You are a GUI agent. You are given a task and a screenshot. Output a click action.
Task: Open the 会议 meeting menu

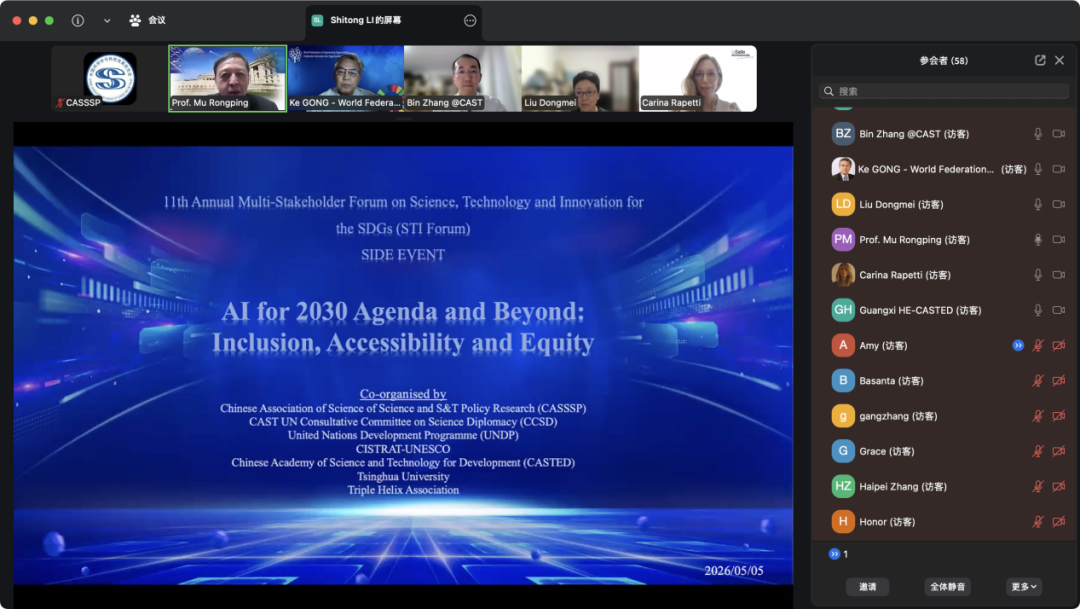[147, 21]
